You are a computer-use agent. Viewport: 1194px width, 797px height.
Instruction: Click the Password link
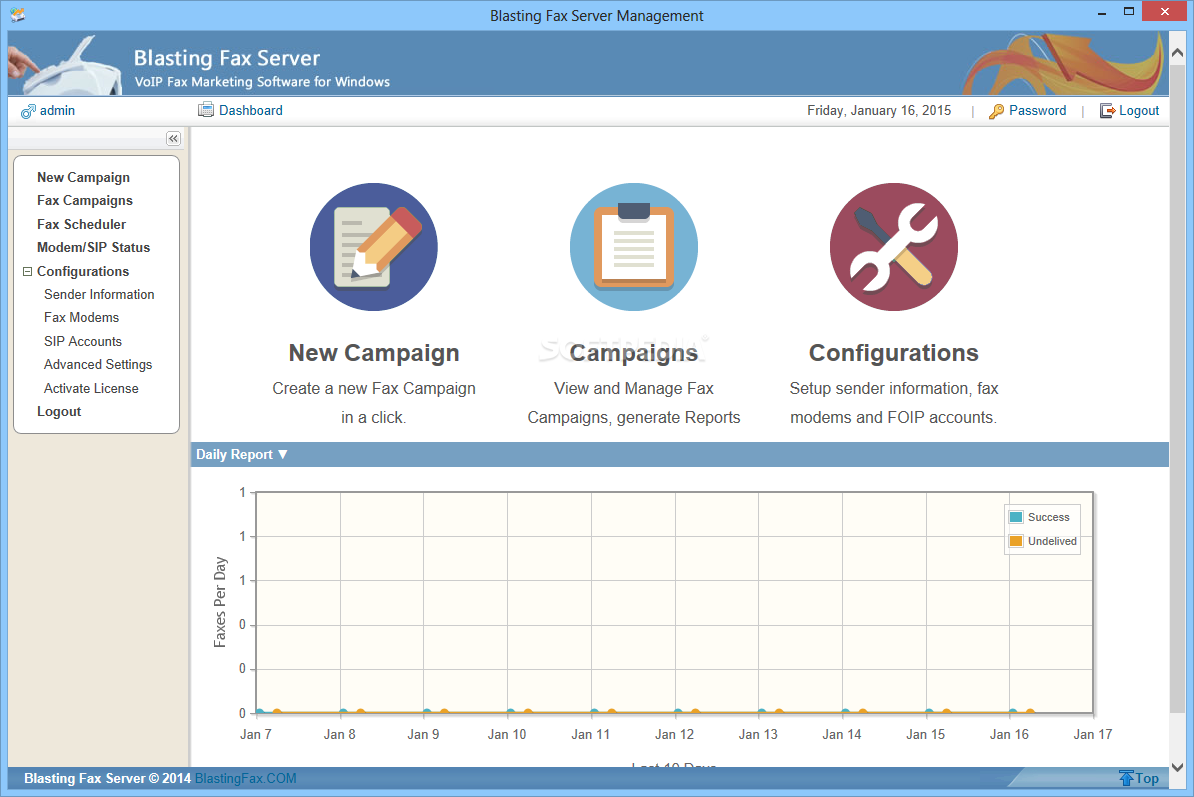point(1037,110)
